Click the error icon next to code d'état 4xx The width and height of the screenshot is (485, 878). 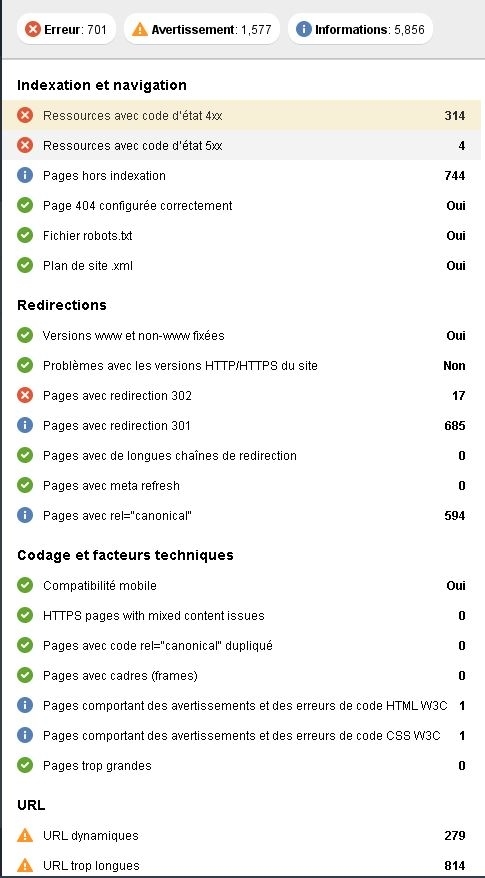[25, 116]
